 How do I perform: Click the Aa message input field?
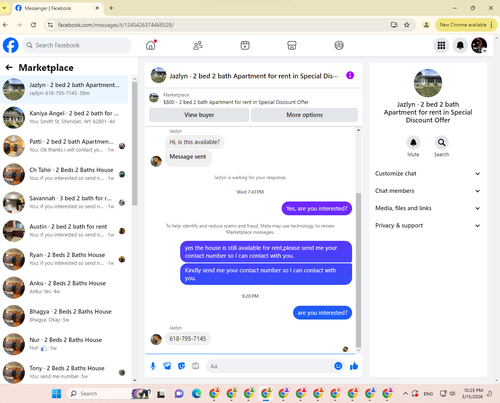(270, 366)
